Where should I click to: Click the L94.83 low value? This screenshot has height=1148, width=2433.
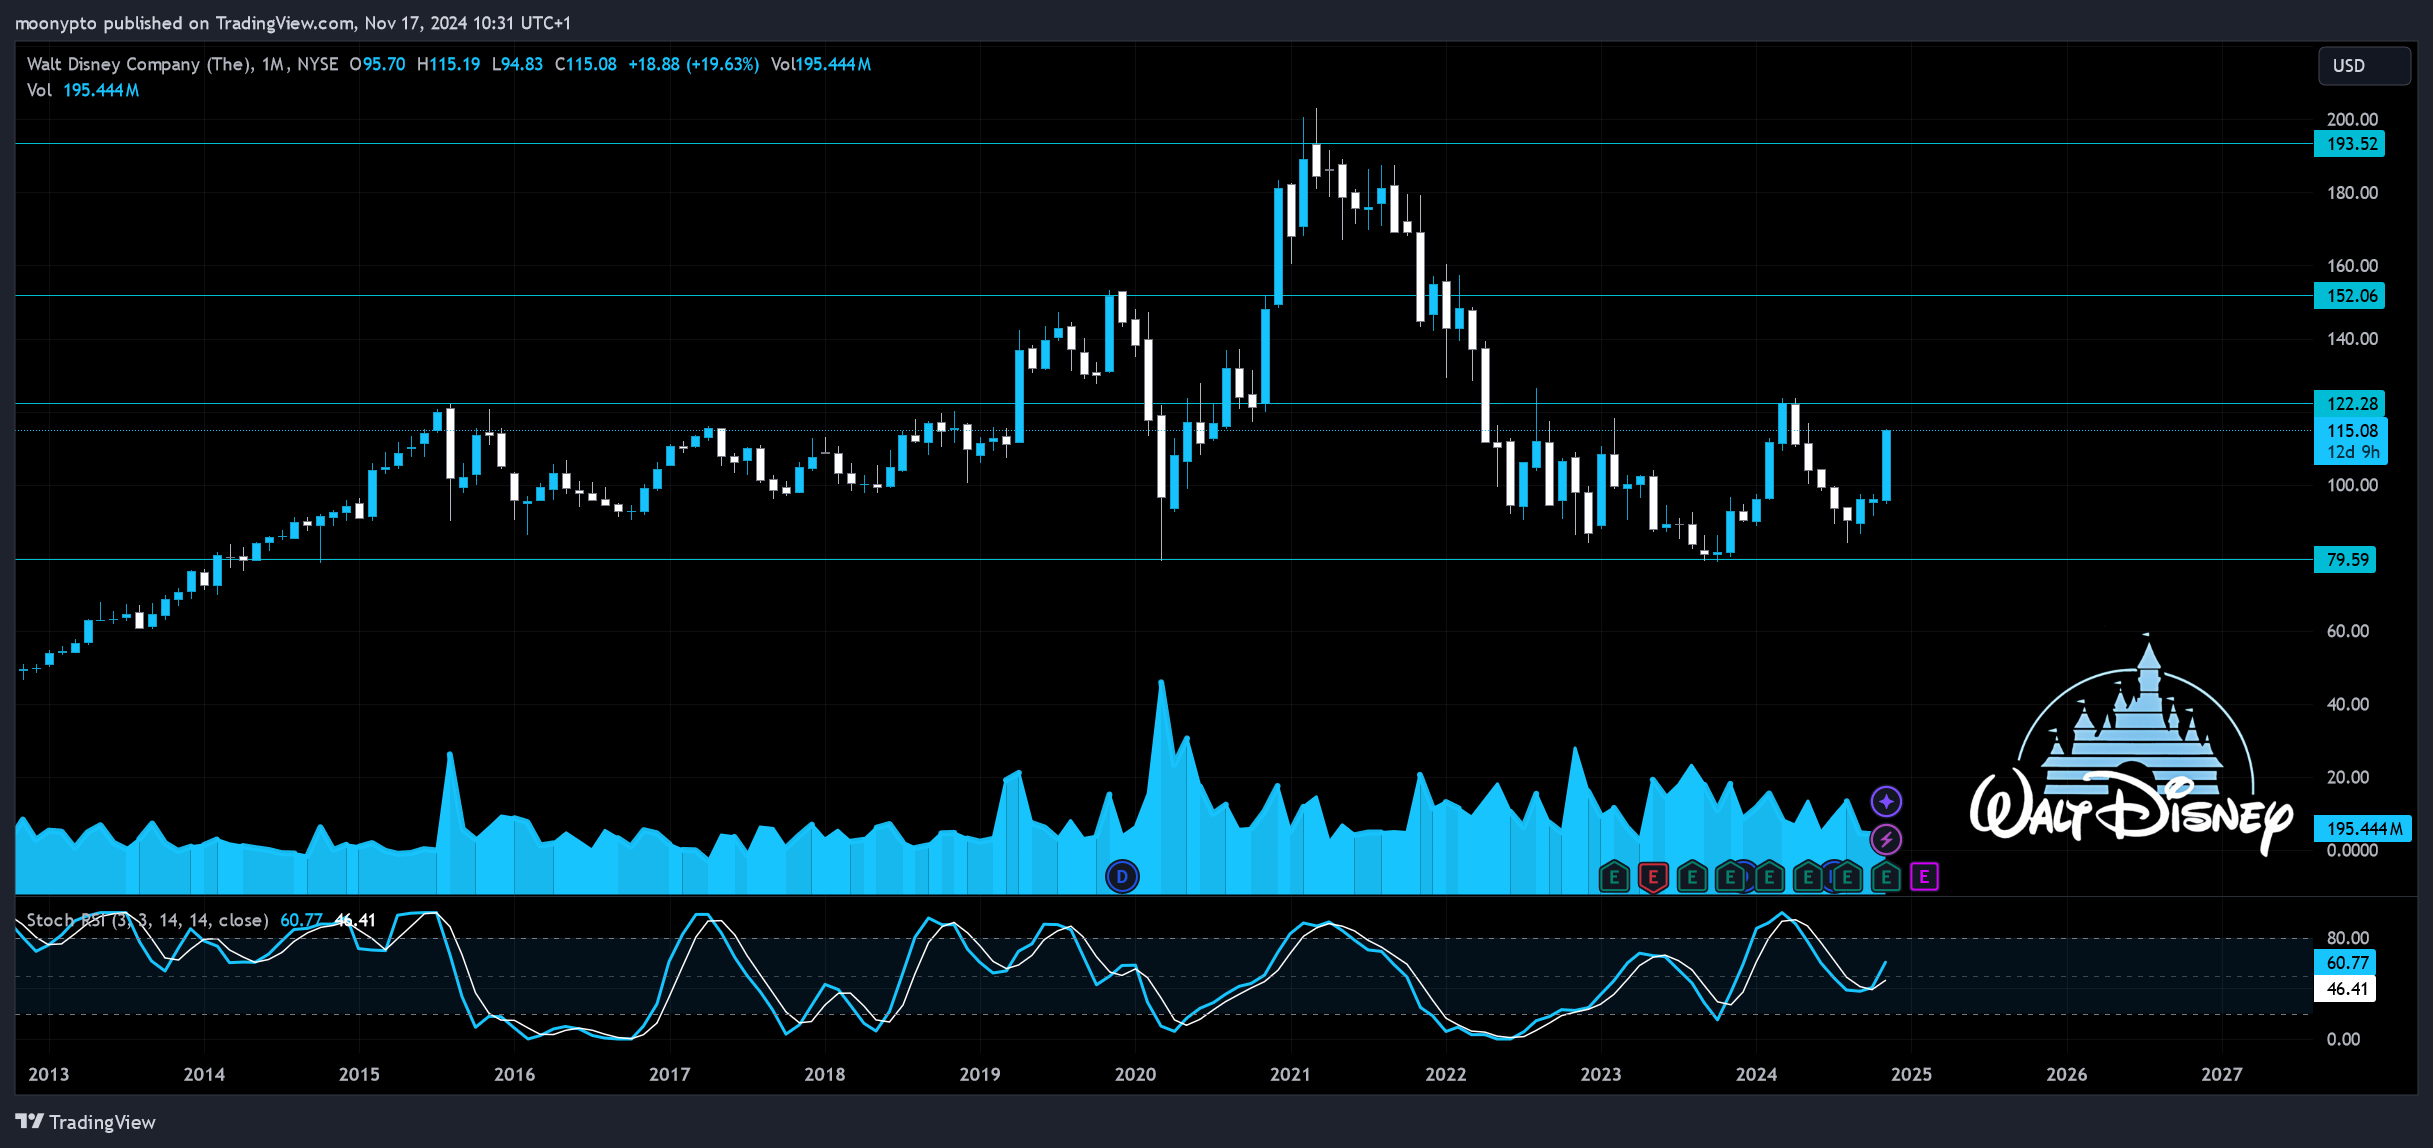point(517,64)
